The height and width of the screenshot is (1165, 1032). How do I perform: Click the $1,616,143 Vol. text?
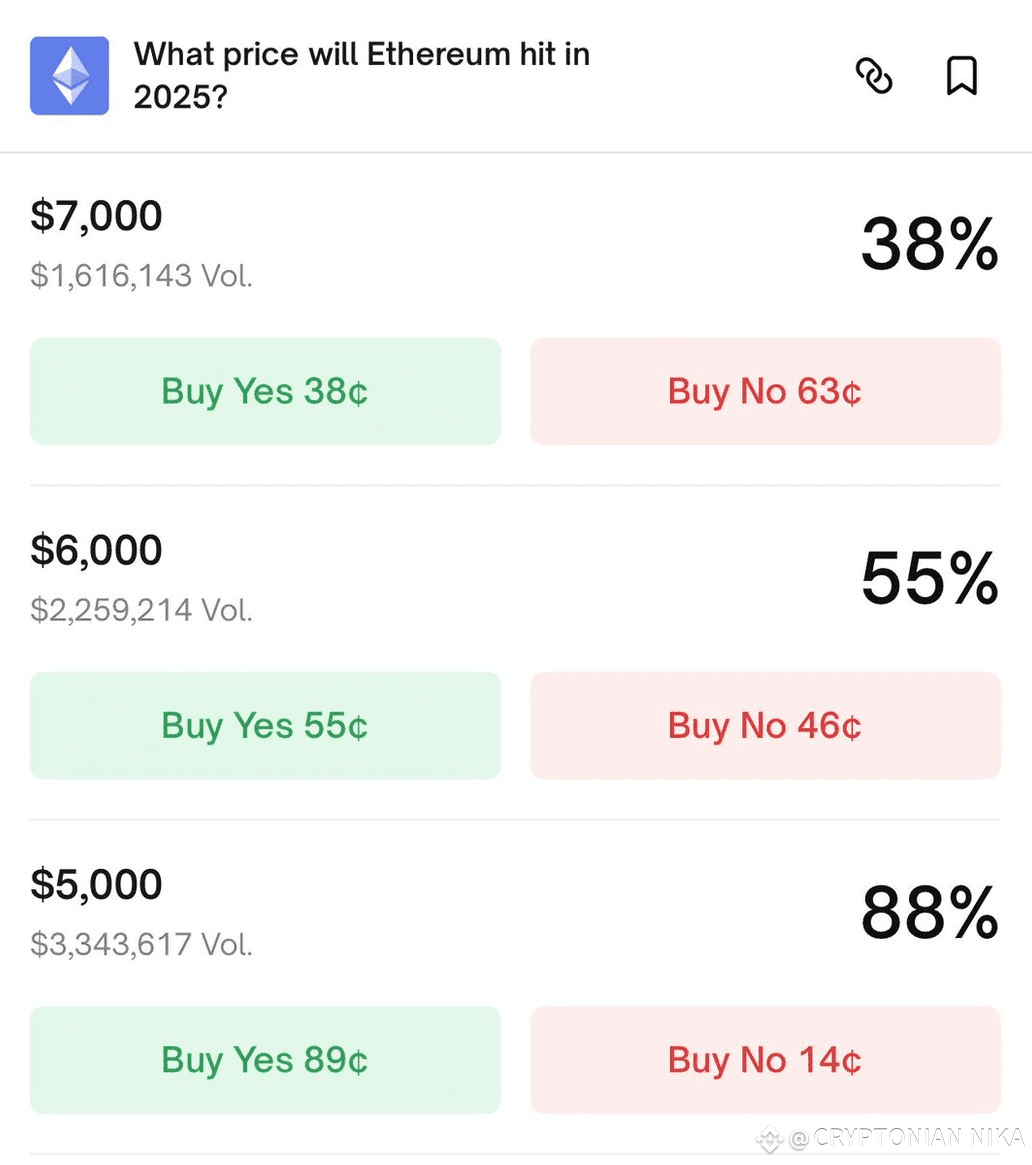[141, 276]
